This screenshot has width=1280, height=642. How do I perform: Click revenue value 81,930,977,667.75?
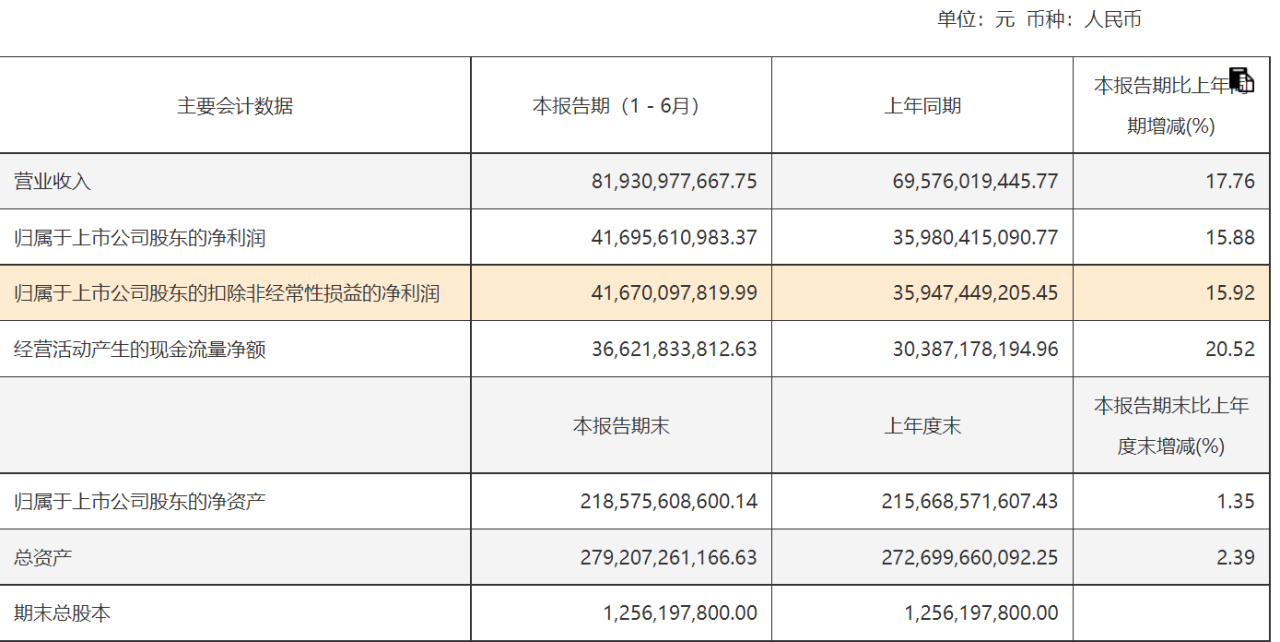click(x=675, y=182)
